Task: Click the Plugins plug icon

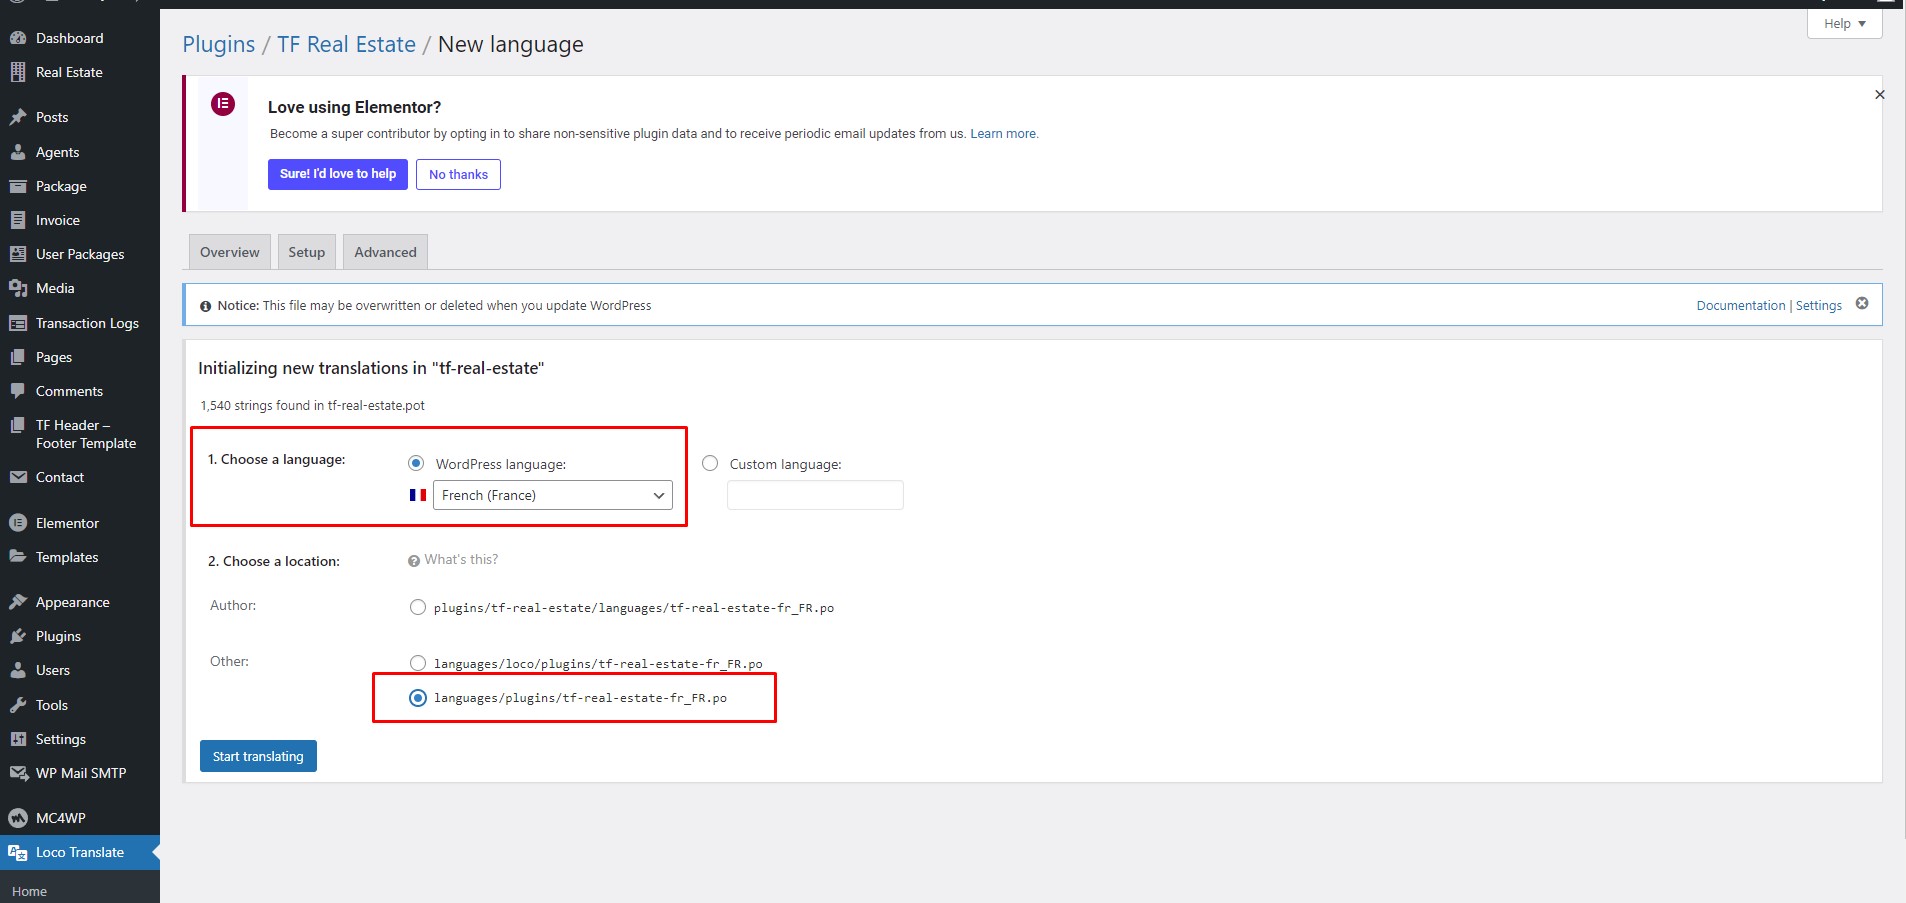Action: pyautogui.click(x=18, y=636)
